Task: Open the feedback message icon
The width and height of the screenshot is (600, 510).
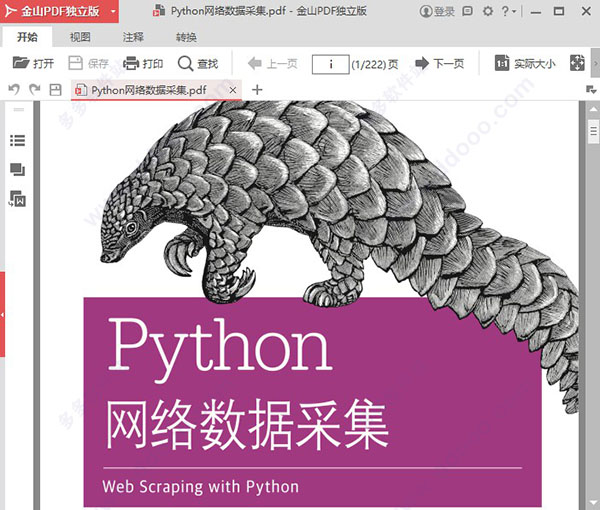Action: click(468, 11)
